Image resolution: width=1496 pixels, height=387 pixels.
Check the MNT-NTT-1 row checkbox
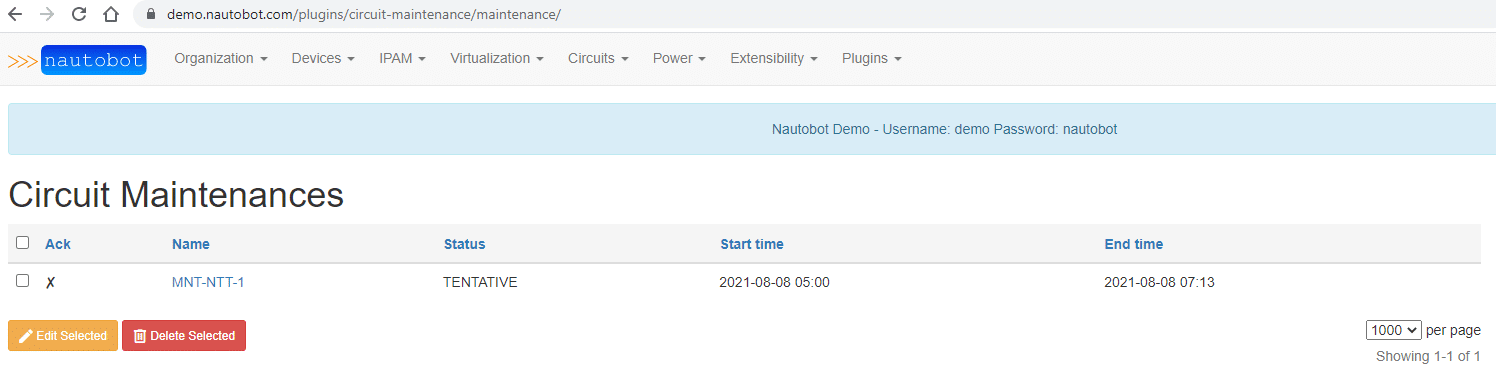pyautogui.click(x=23, y=281)
